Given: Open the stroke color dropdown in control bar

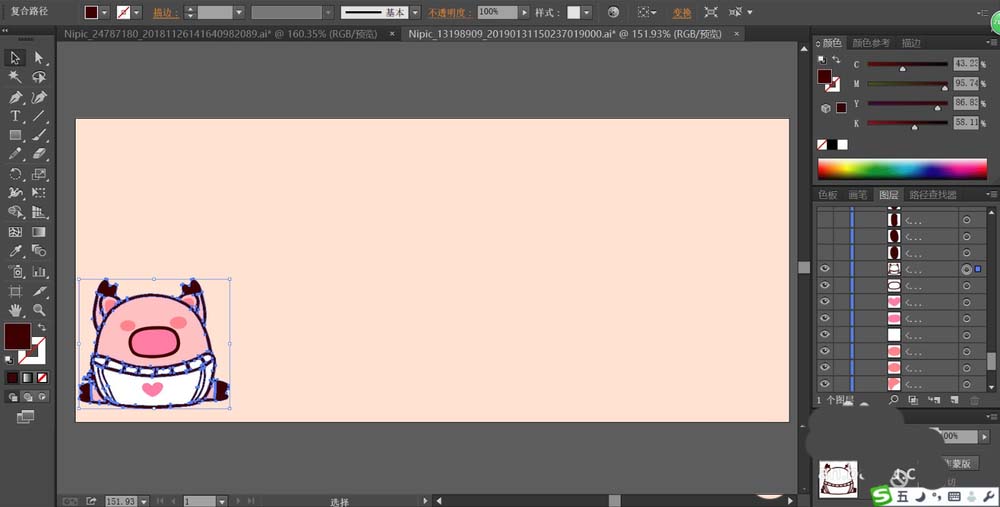Looking at the screenshot, I should pos(136,12).
